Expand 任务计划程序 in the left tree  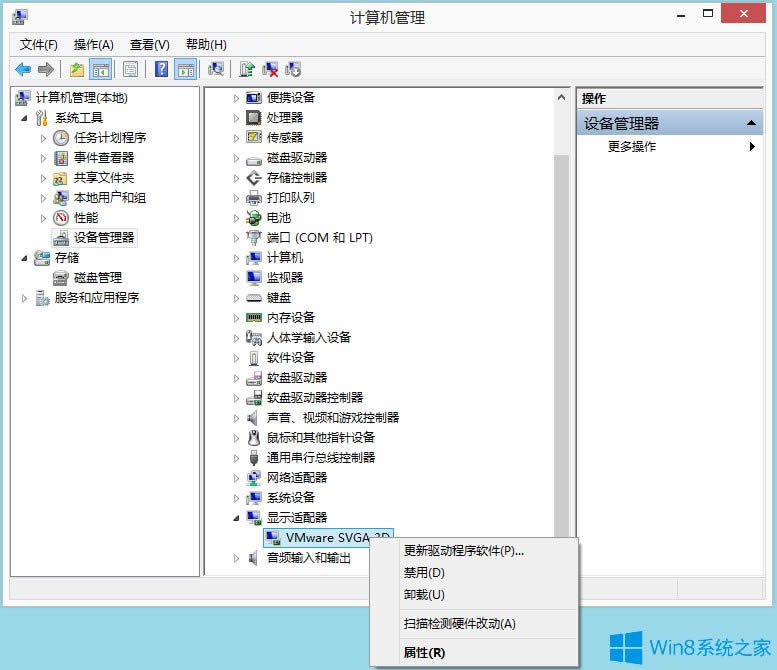[x=43, y=138]
